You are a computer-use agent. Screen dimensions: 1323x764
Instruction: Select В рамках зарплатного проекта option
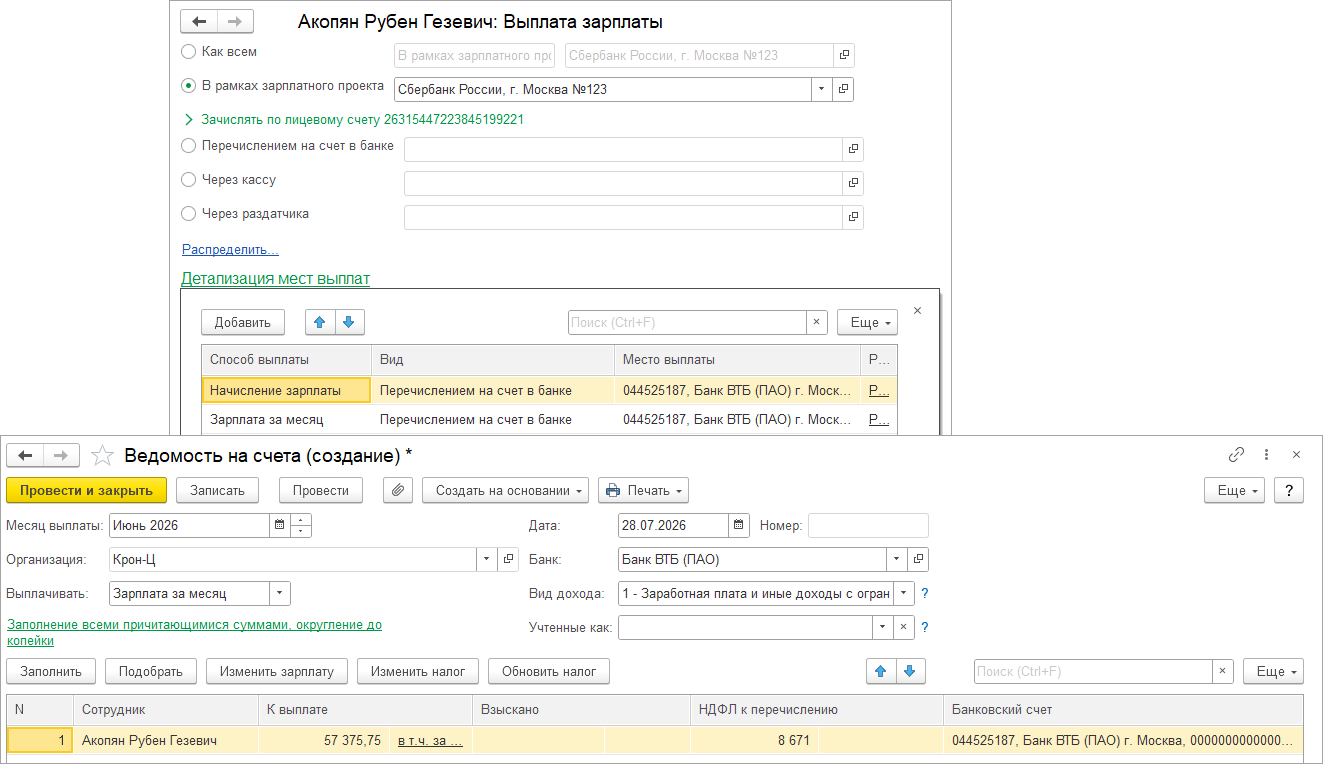pyautogui.click(x=188, y=86)
